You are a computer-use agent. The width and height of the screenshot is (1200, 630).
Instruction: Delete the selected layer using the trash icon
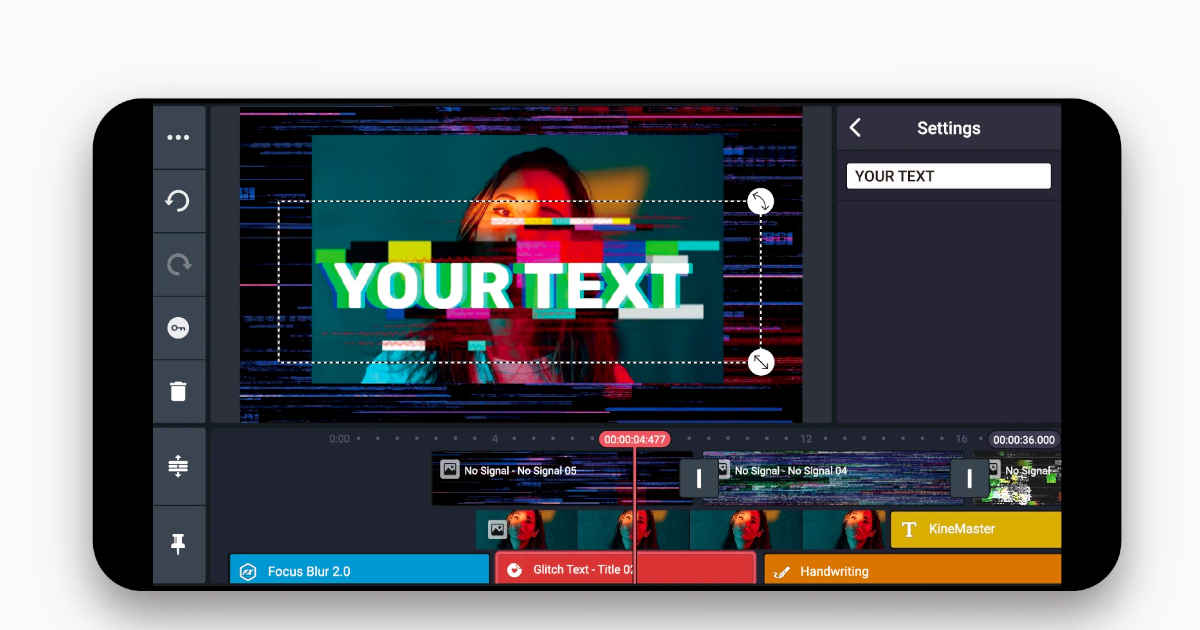tap(179, 391)
